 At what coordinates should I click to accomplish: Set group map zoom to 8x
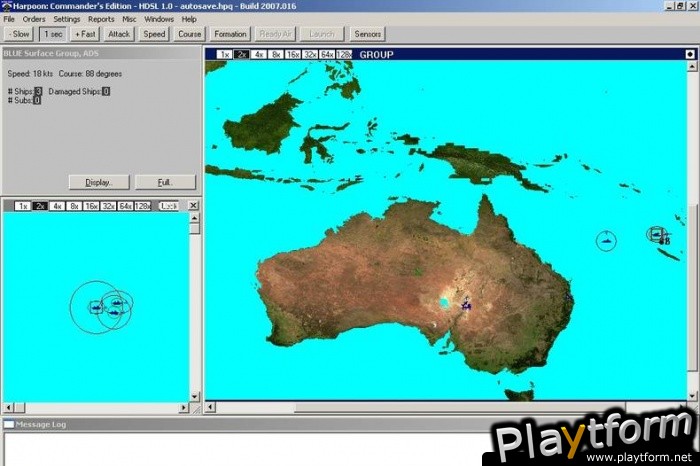tap(276, 54)
